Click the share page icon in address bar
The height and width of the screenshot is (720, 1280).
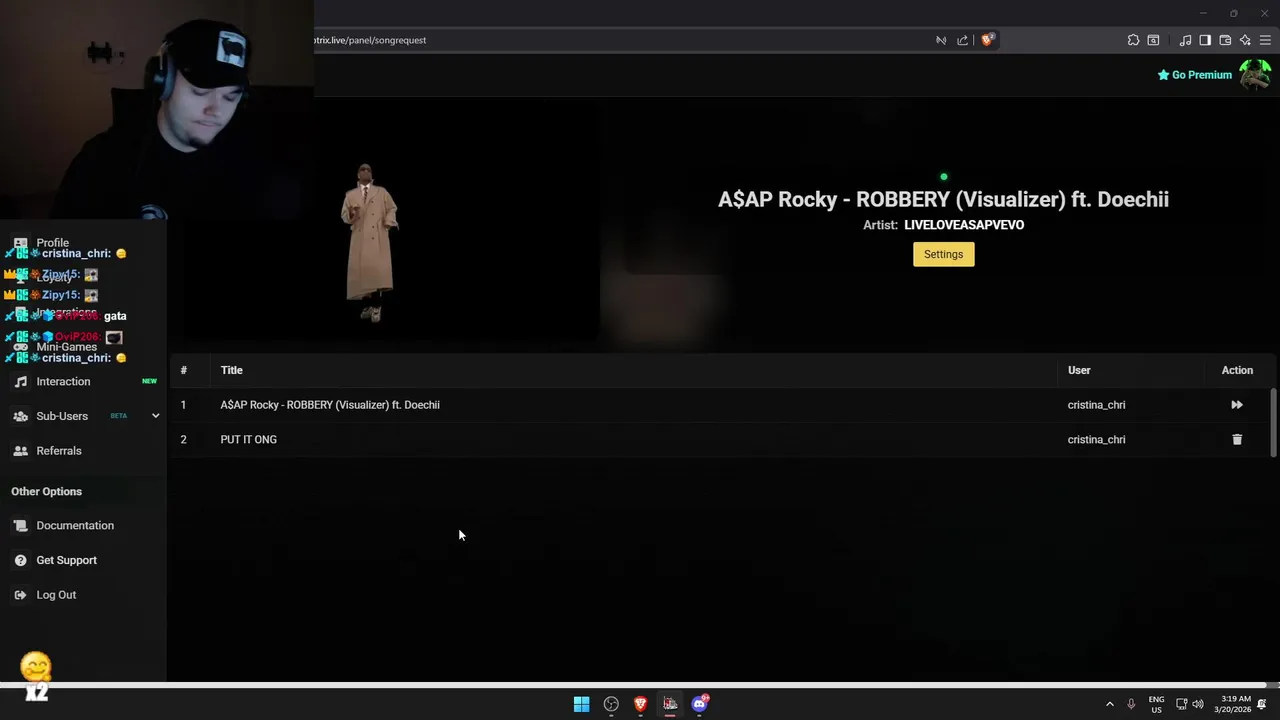962,40
